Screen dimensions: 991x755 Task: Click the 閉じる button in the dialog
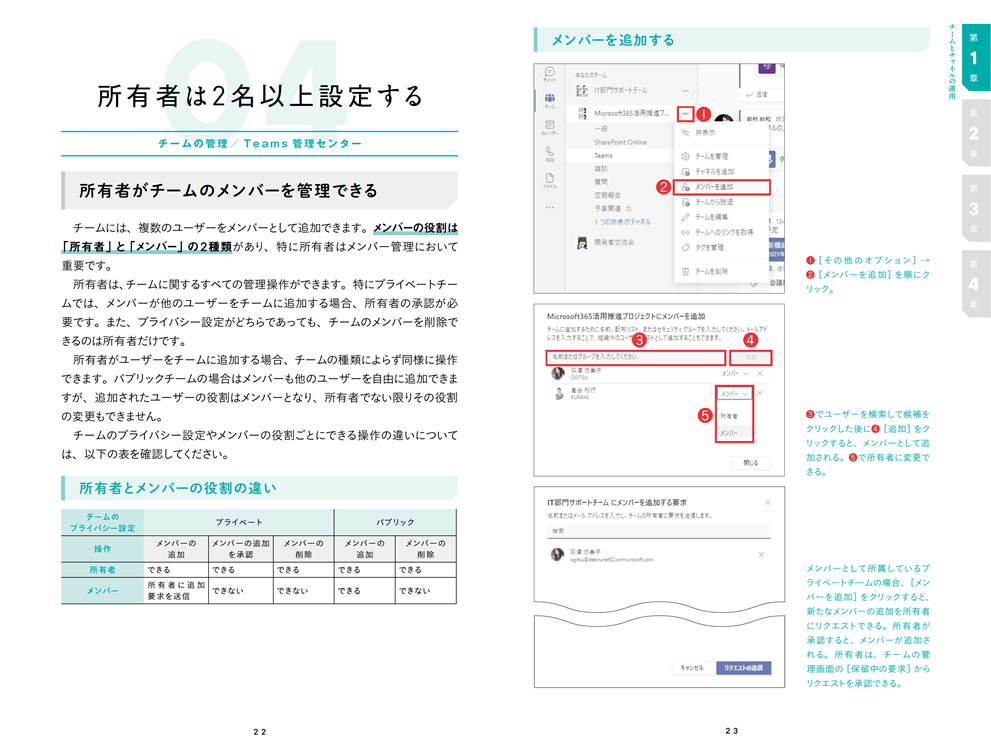[750, 463]
